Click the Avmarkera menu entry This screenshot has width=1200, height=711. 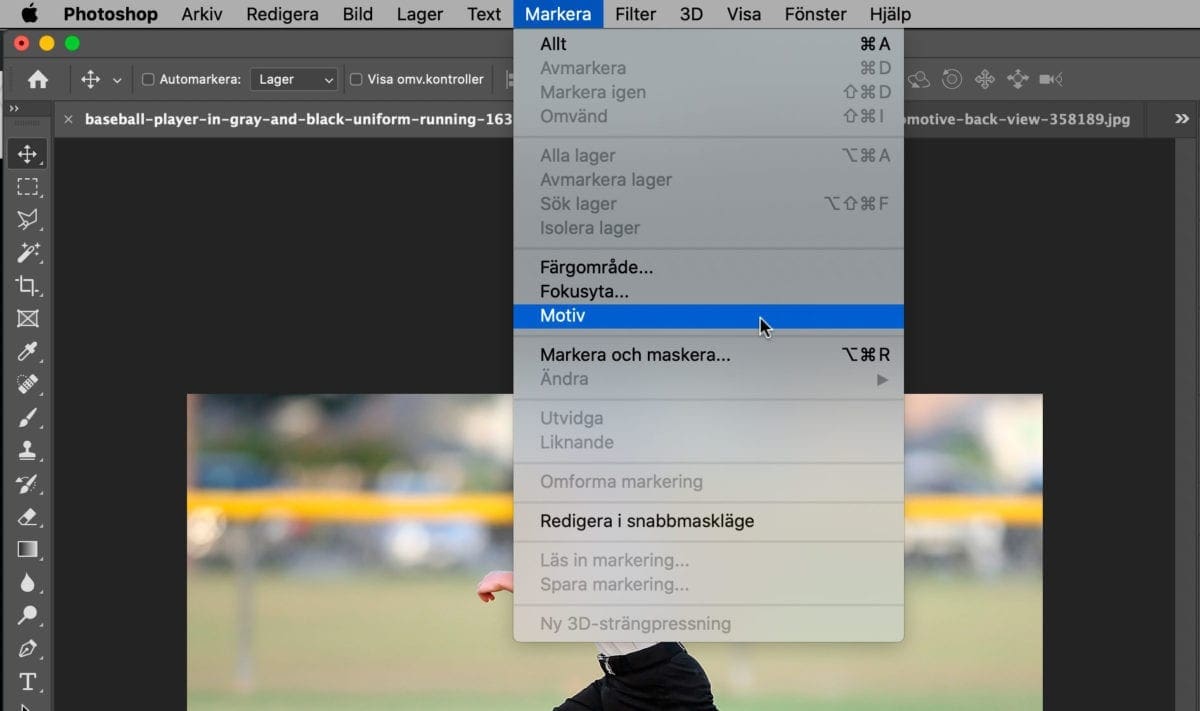tap(708, 68)
